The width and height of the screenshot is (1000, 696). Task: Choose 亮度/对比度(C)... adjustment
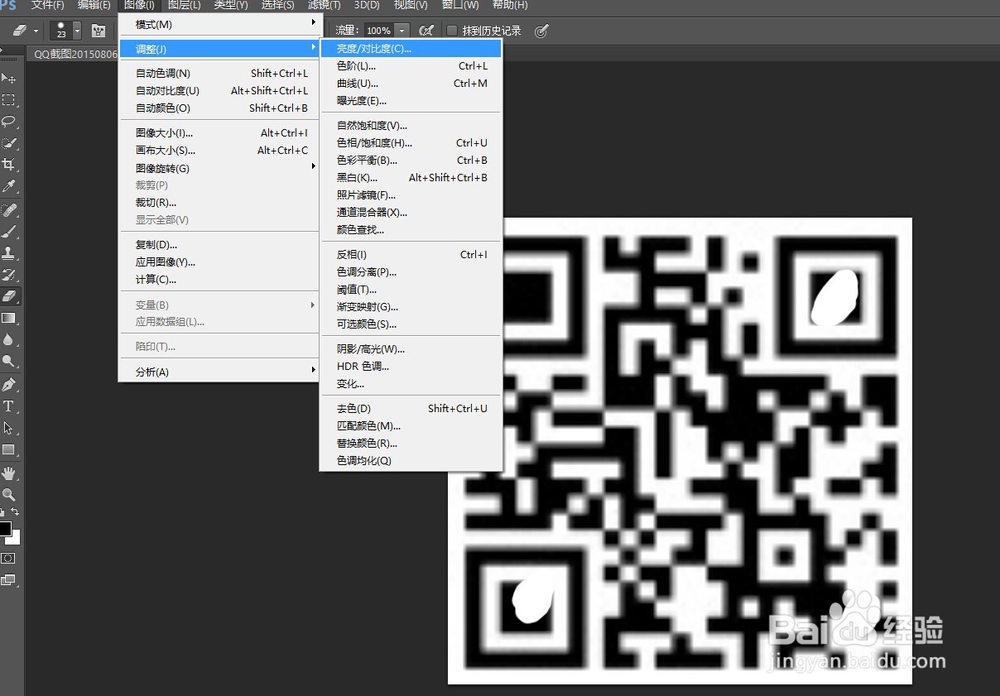point(411,48)
